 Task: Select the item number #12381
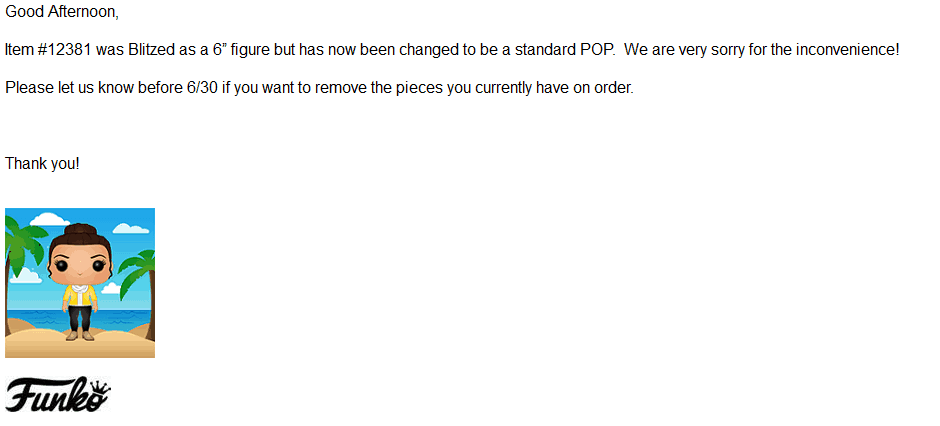pos(64,50)
